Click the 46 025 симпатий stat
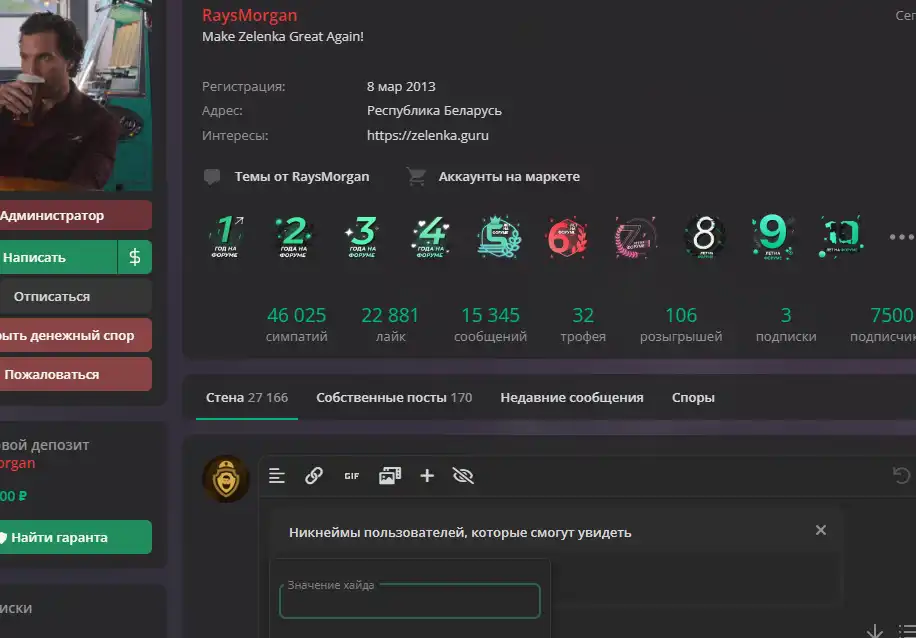This screenshot has height=638, width=916. 296,325
